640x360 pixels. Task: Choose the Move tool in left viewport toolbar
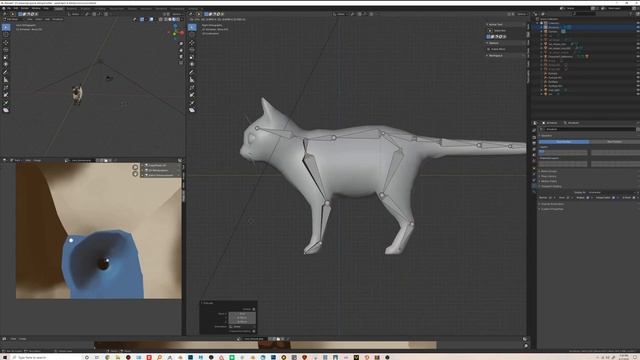tap(6, 42)
